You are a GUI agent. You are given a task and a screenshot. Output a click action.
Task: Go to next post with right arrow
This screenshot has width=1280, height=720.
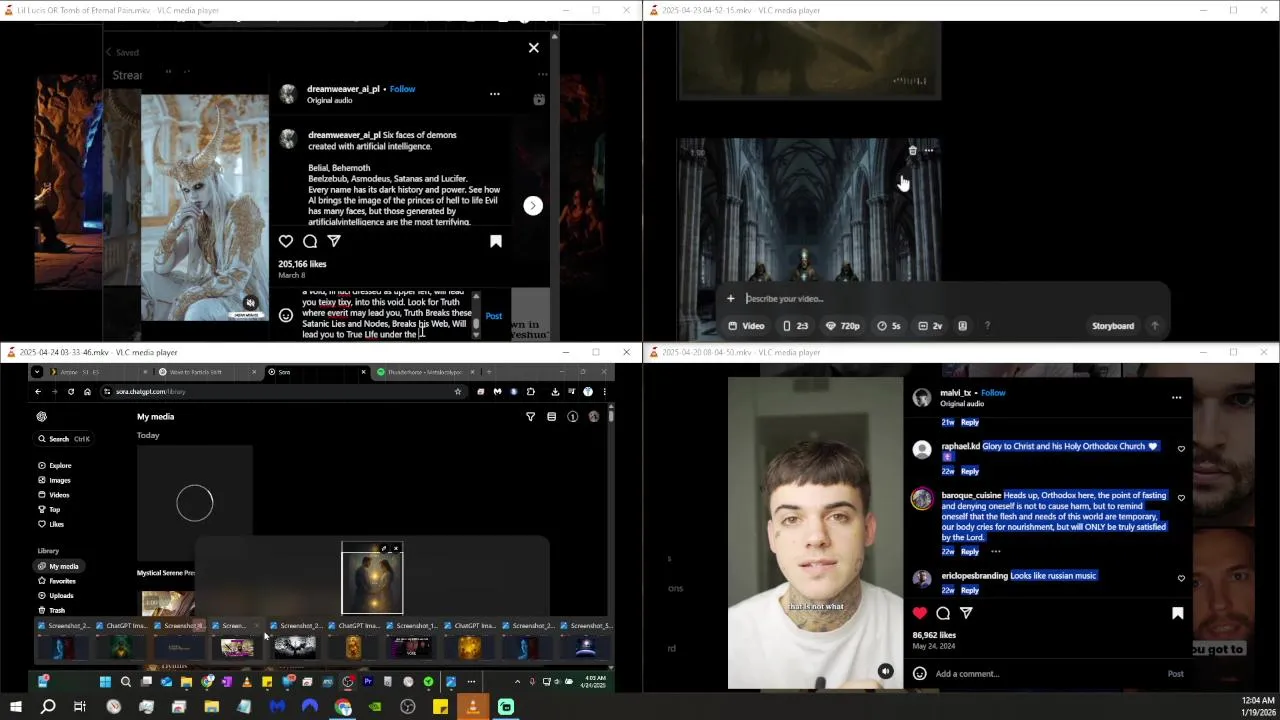click(533, 206)
